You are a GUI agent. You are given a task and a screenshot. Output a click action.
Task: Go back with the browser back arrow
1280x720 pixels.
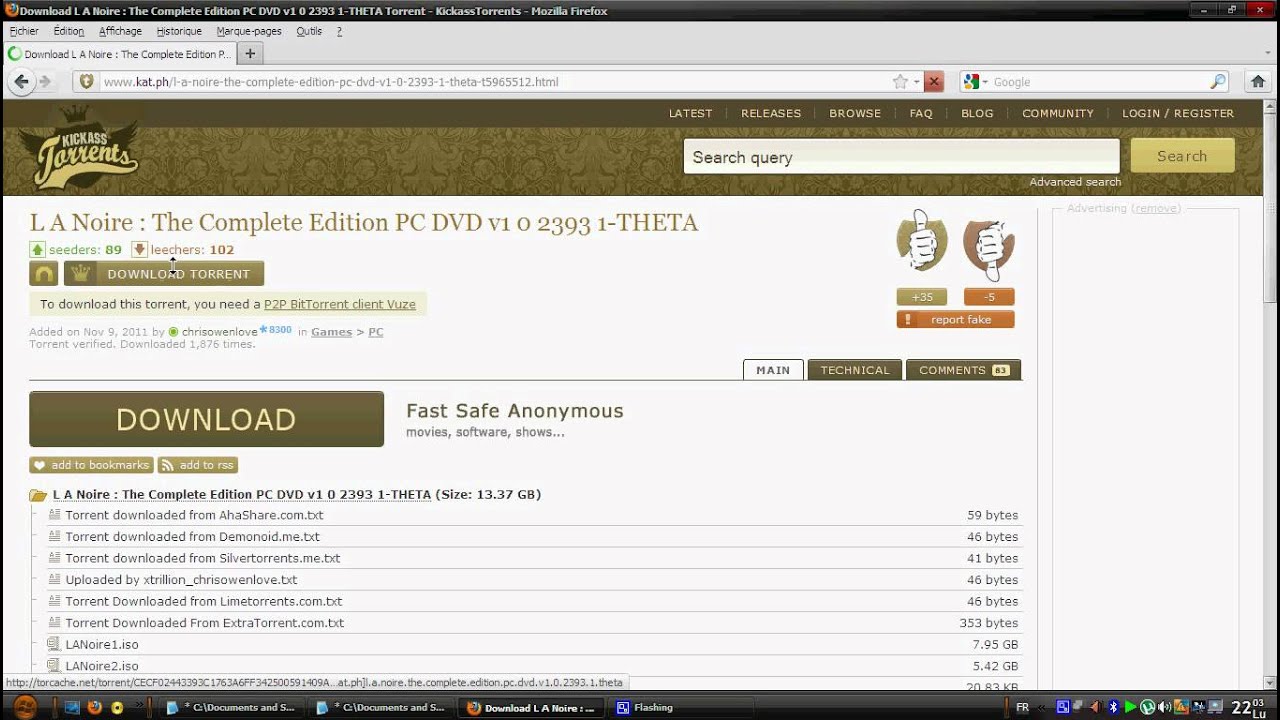tap(22, 82)
